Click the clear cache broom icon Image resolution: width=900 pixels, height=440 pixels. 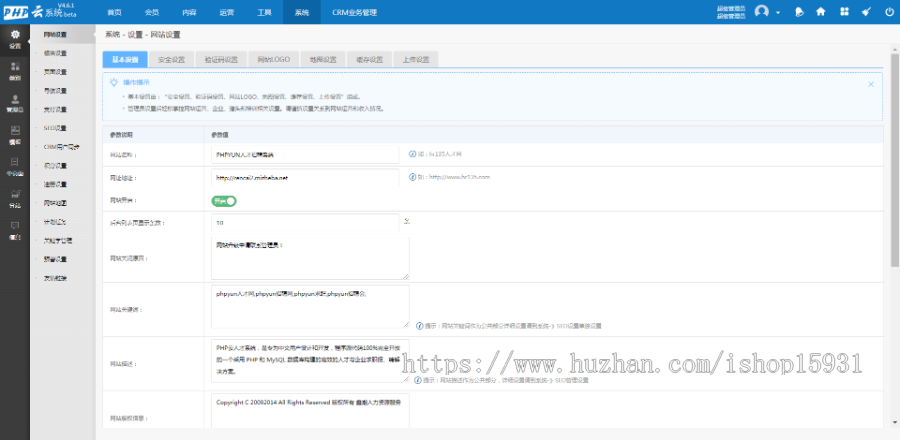865,12
